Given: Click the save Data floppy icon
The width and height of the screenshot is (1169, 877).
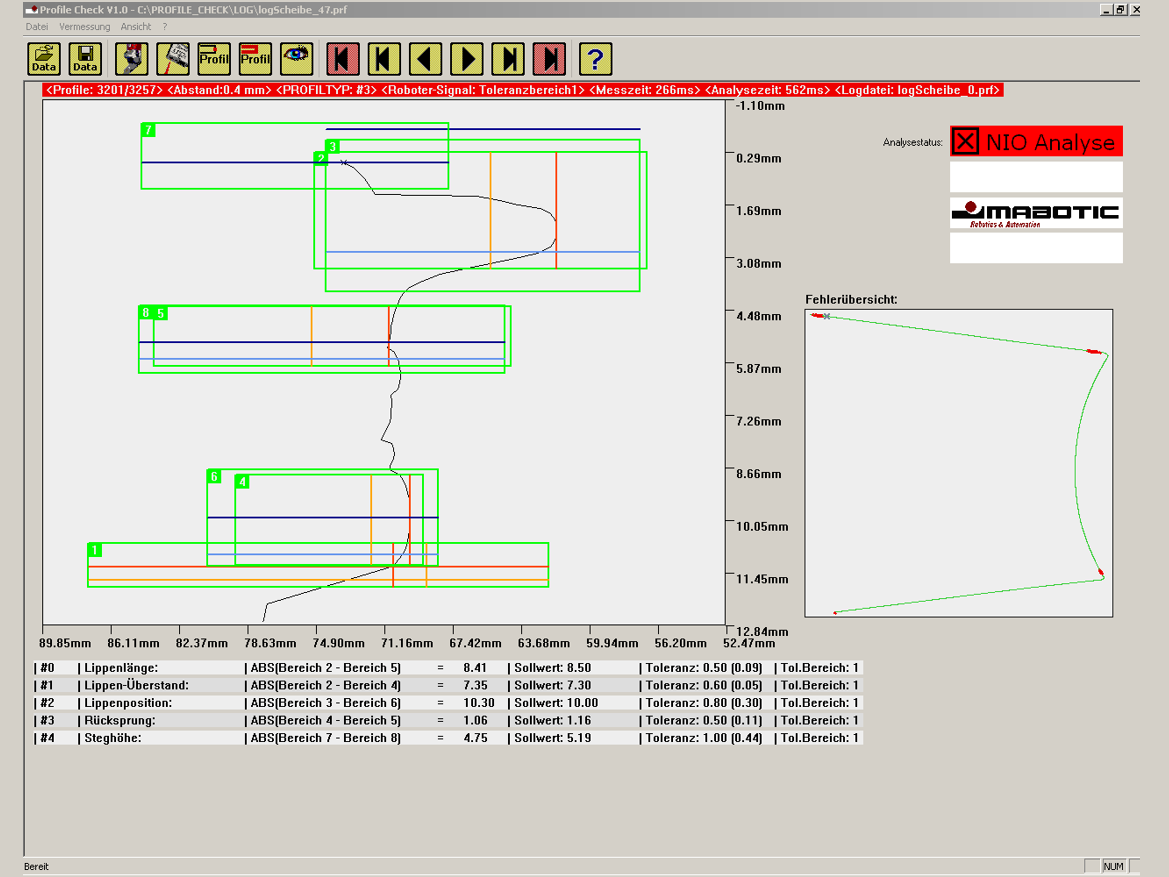Looking at the screenshot, I should pos(86,59).
